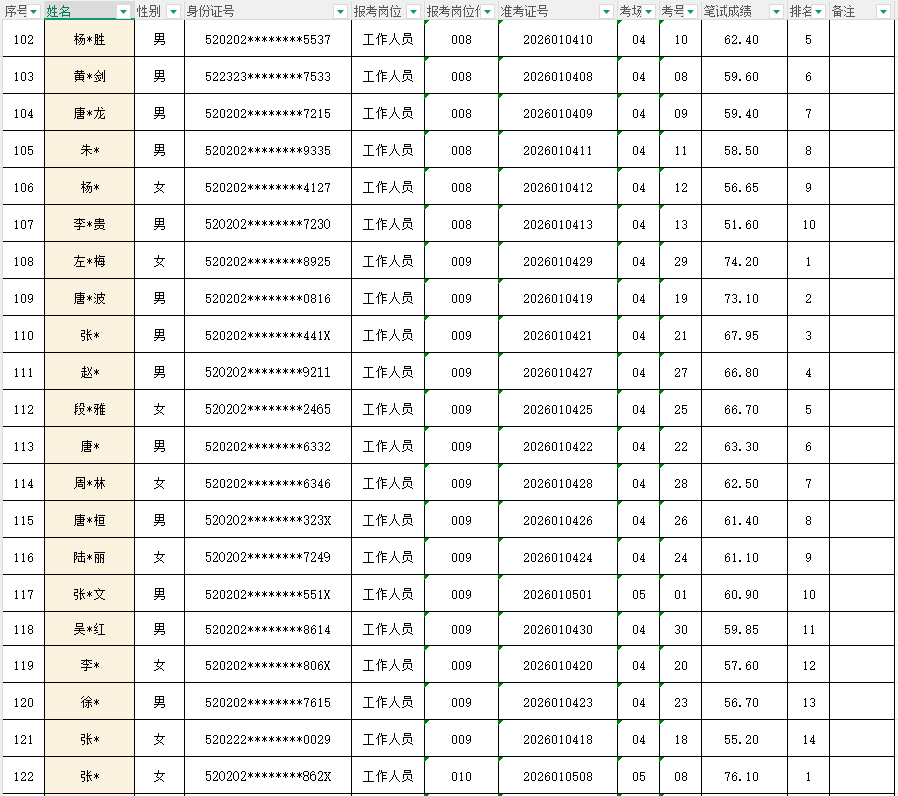The width and height of the screenshot is (898, 796).
Task: Open the 身份证号 column filter
Action: point(341,10)
